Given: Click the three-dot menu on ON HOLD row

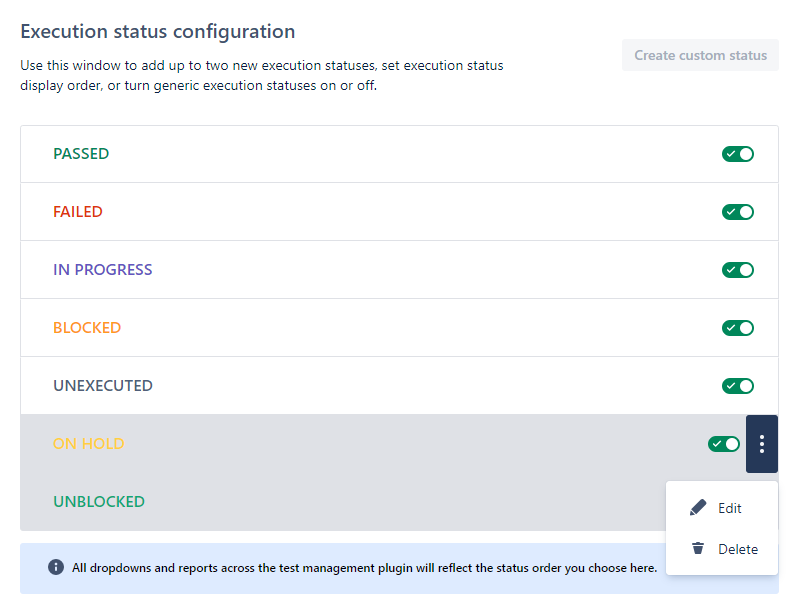Looking at the screenshot, I should pos(762,444).
